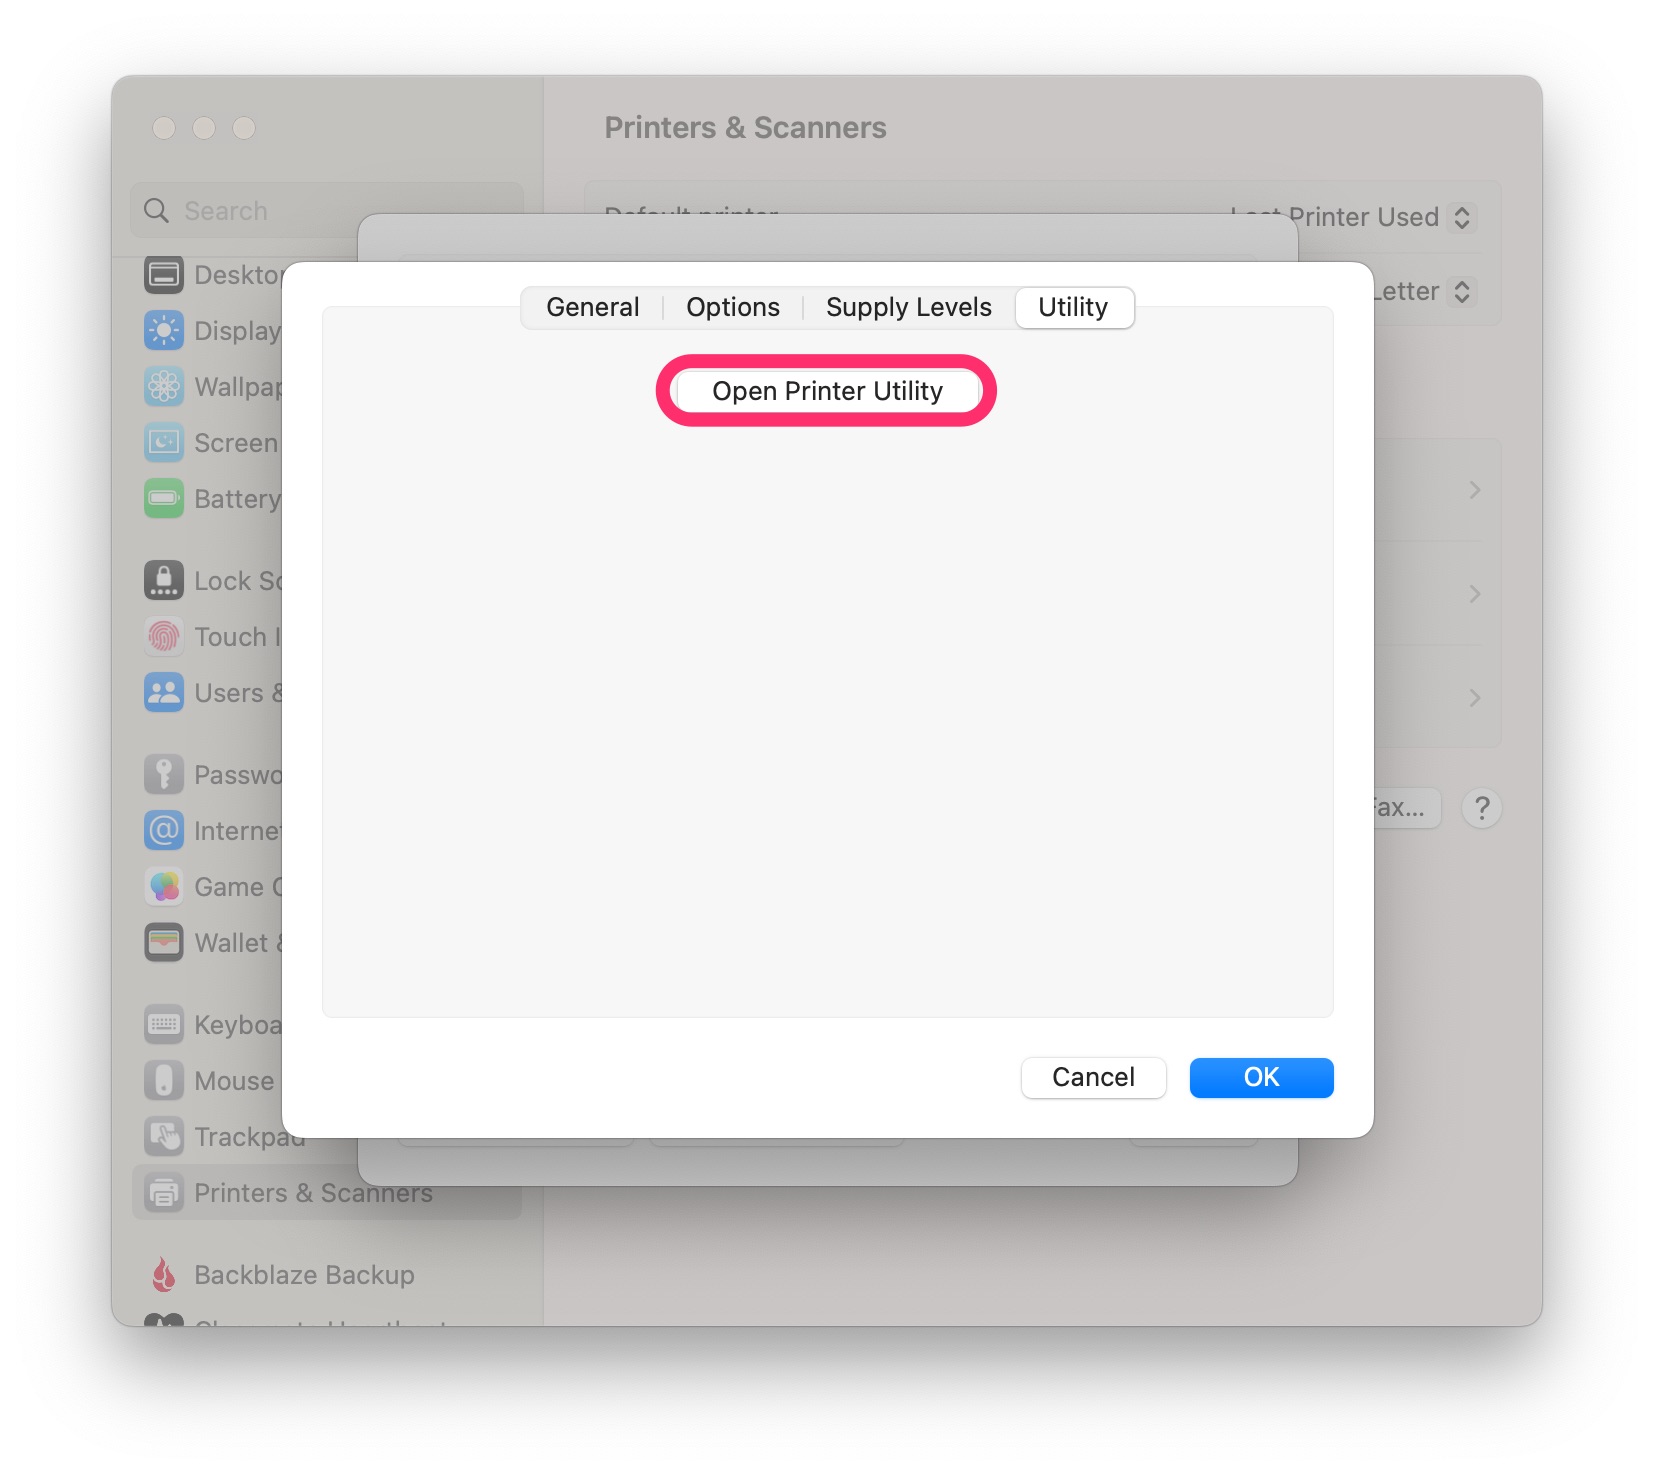The height and width of the screenshot is (1474, 1654).
Task: Click the Displays sidebar icon
Action: [x=164, y=330]
